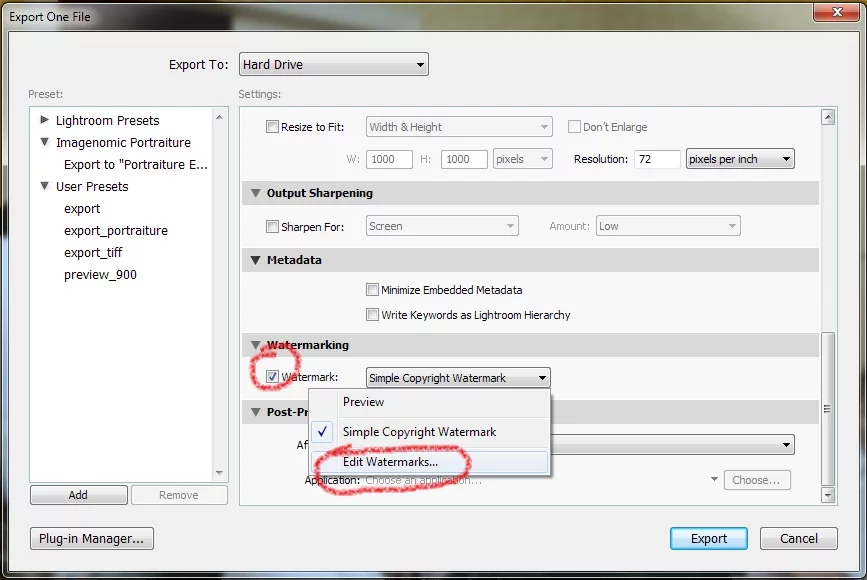Collapse the Metadata section
This screenshot has width=867, height=580.
pos(255,260)
